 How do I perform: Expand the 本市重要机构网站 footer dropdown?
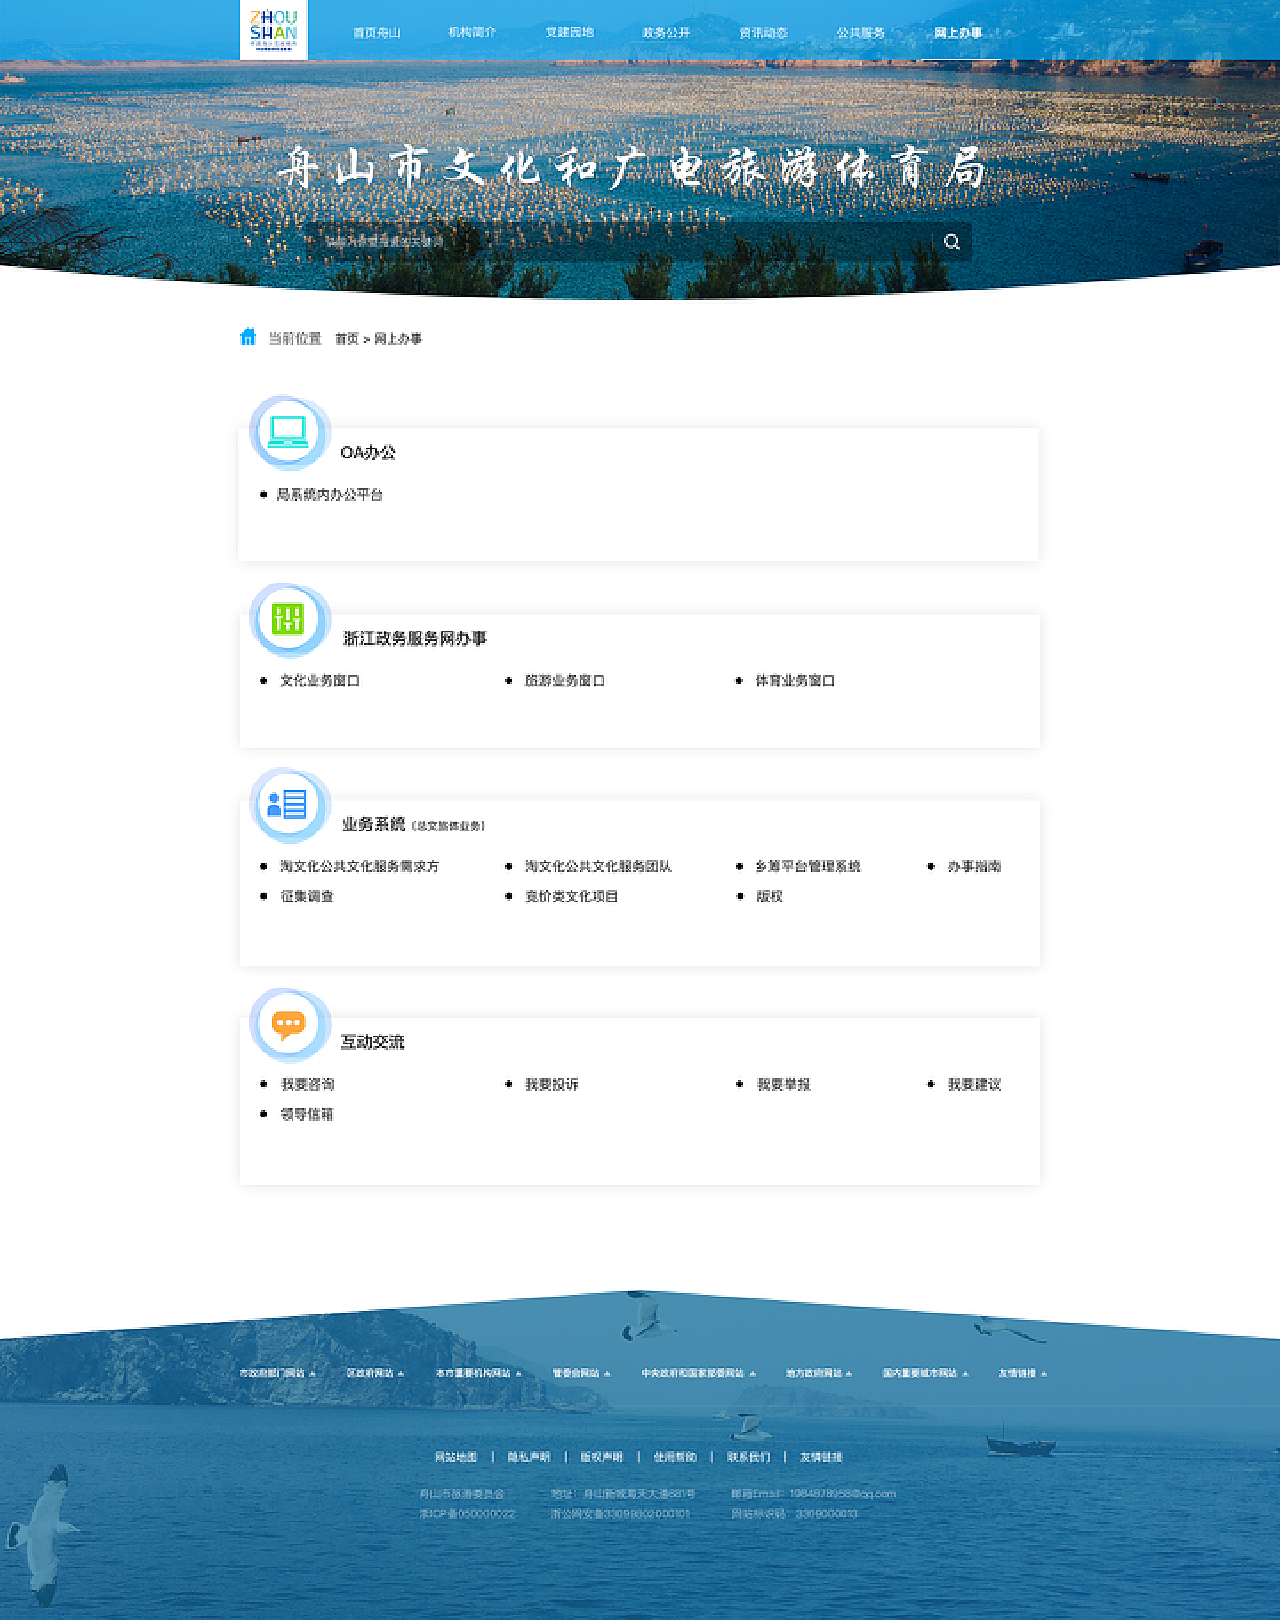pos(478,1373)
